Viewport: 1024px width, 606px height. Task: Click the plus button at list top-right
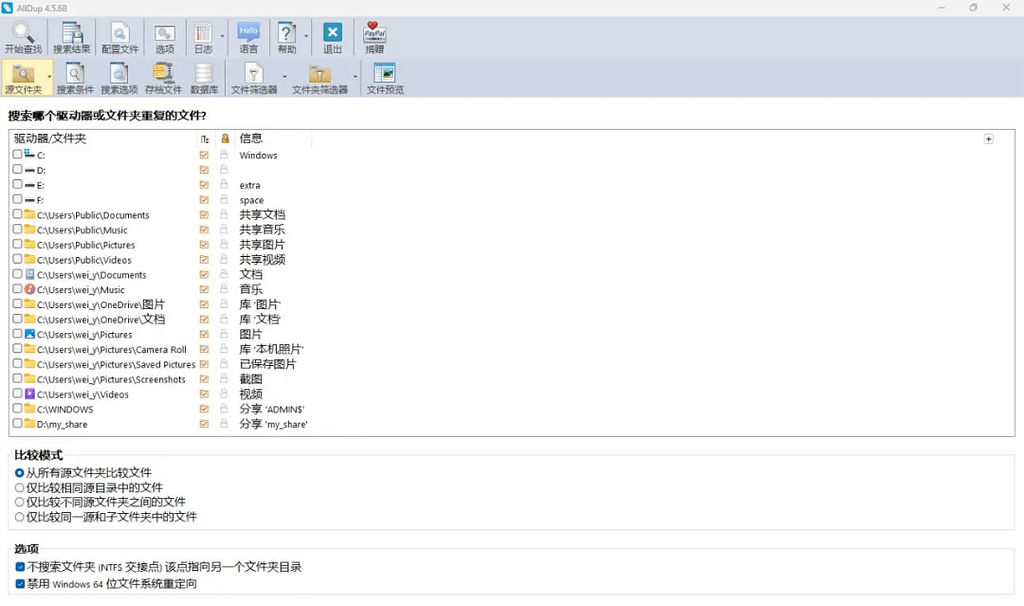point(988,139)
